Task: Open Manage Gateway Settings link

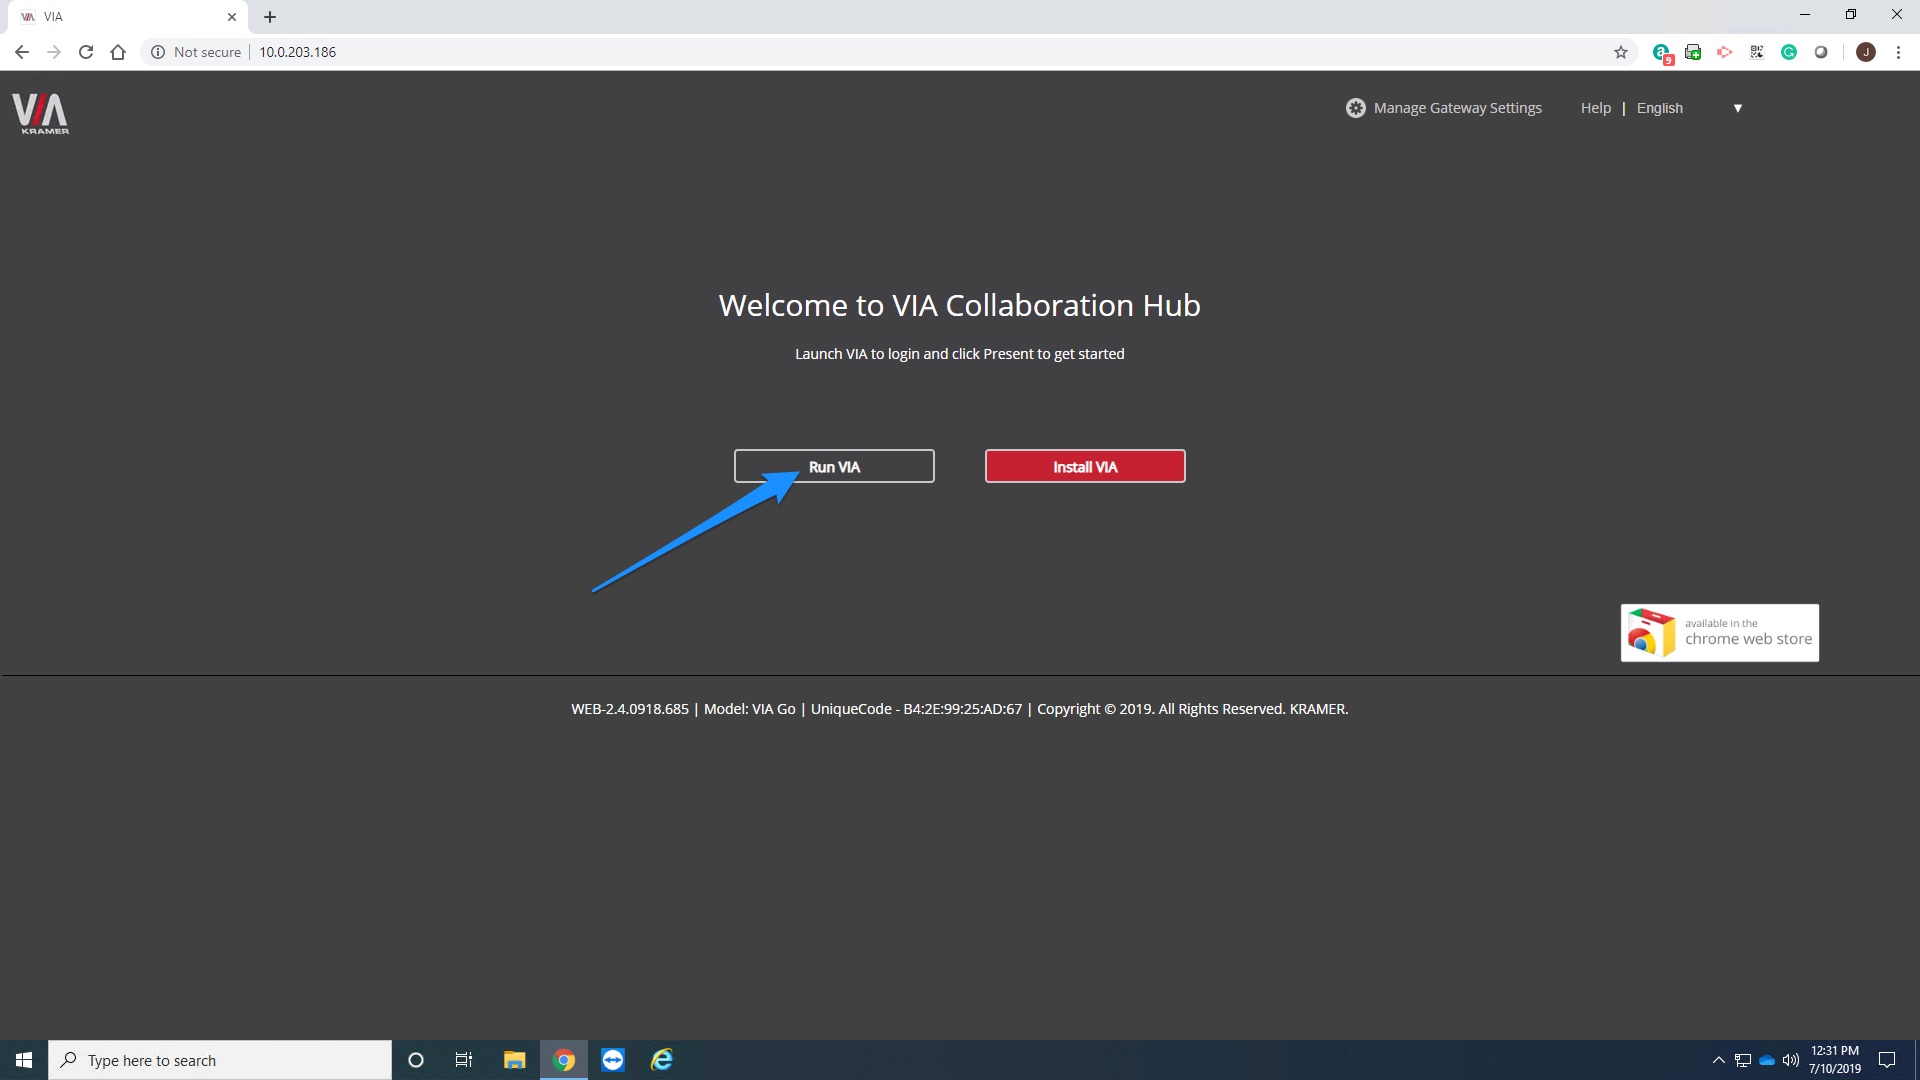Action: 1457,108
